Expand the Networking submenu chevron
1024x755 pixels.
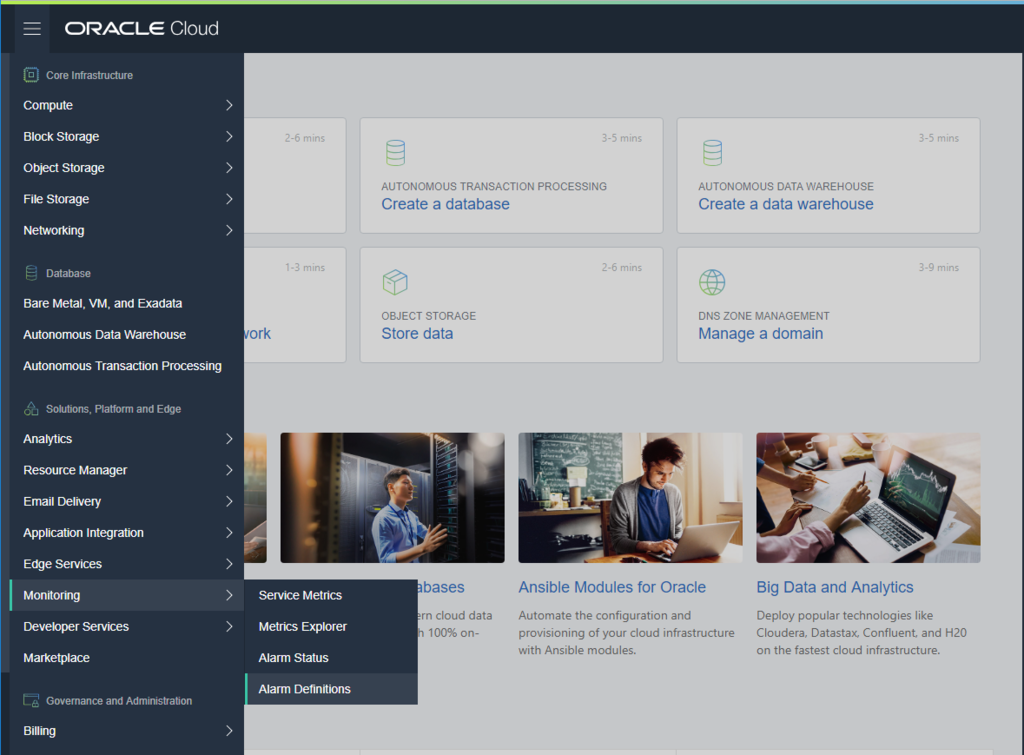point(229,231)
